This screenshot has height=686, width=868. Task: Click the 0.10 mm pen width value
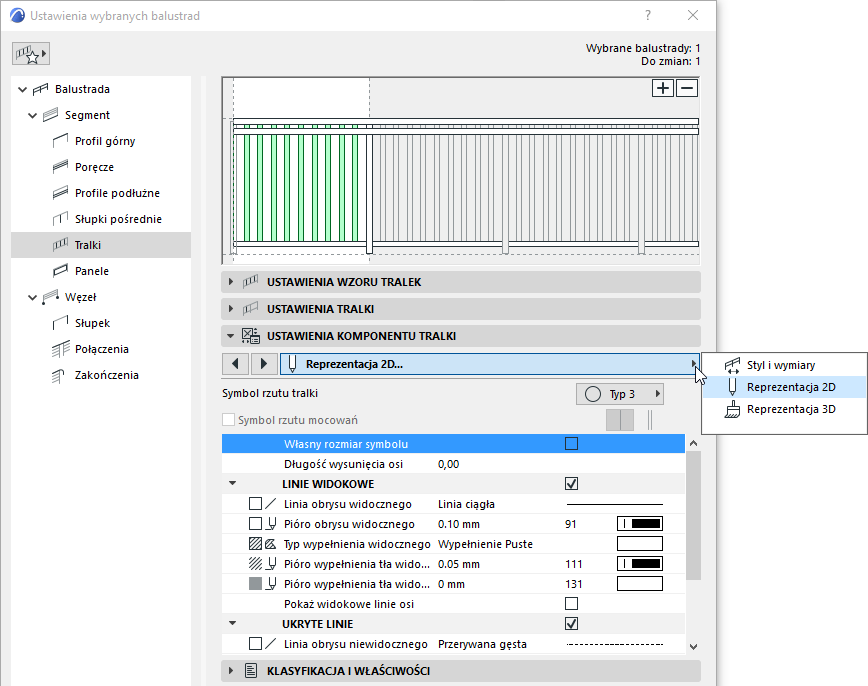pyautogui.click(x=459, y=524)
